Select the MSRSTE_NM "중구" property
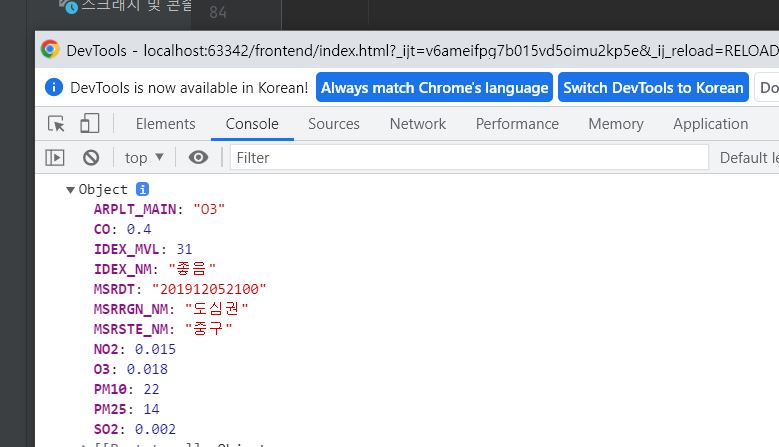This screenshot has width=779, height=447. (x=163, y=329)
